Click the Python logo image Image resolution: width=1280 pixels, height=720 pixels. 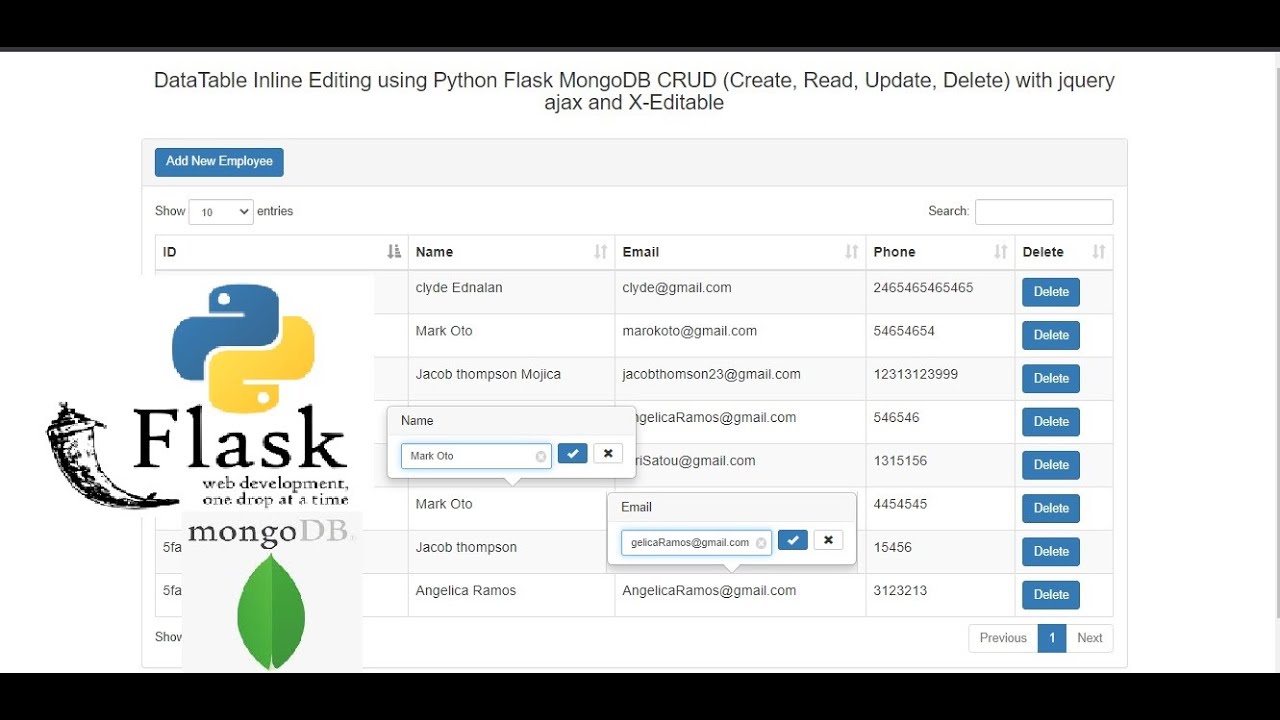[x=243, y=349]
